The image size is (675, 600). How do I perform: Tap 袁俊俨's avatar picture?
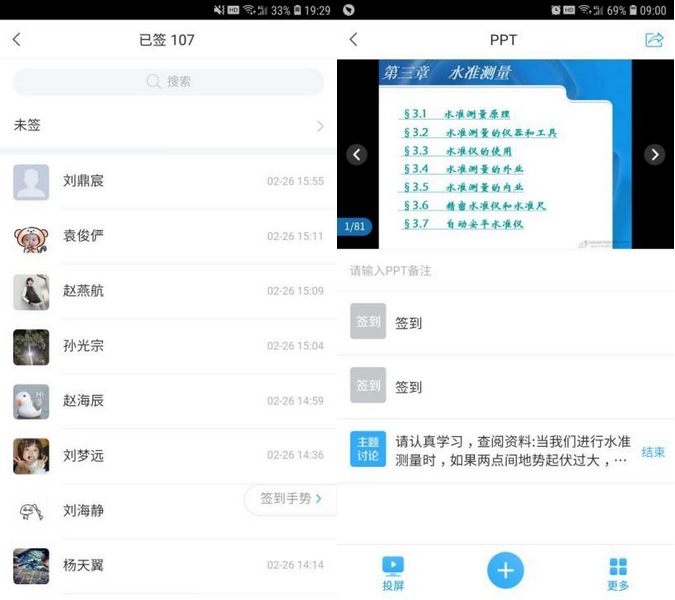point(31,237)
